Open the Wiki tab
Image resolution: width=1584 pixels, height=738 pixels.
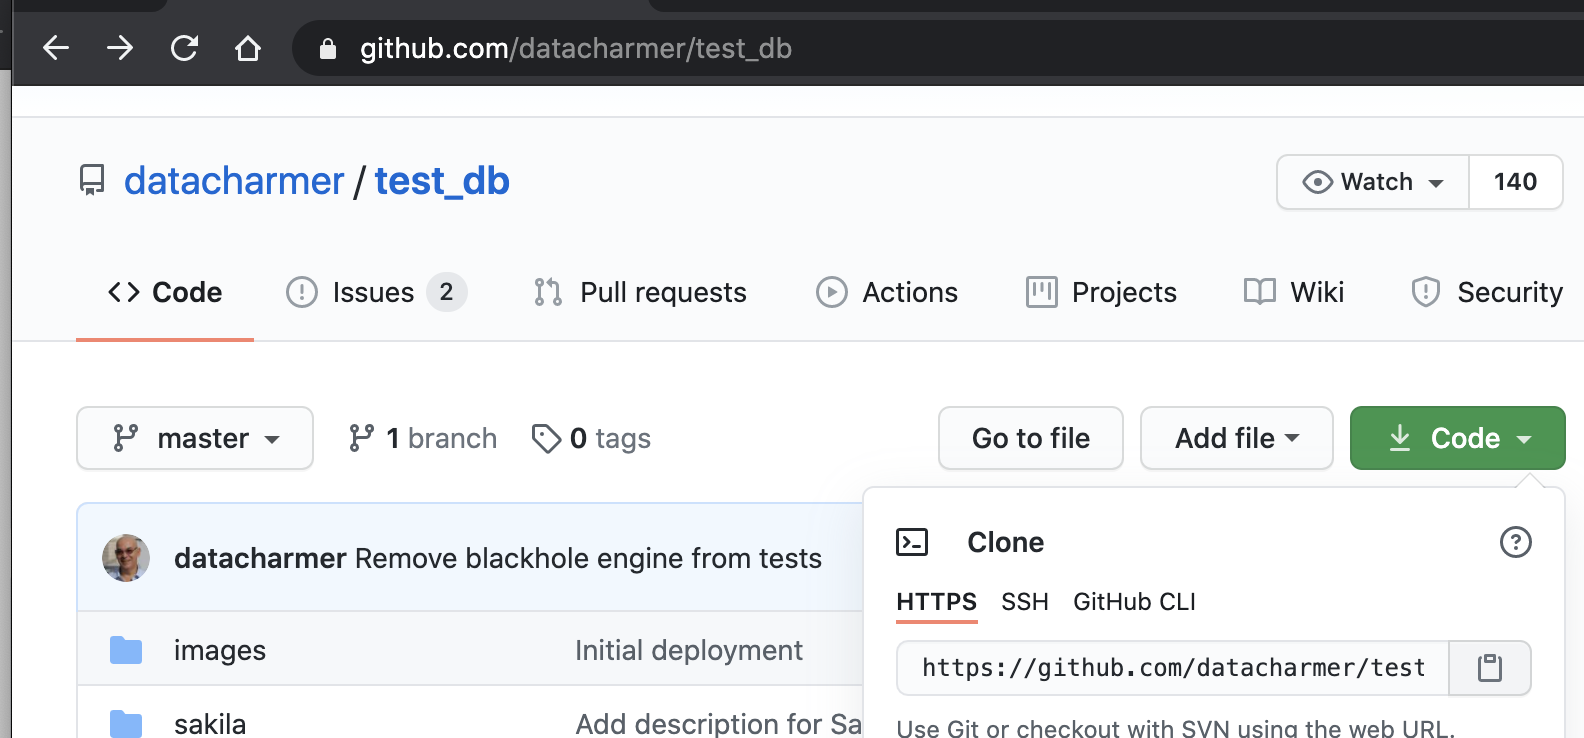[x=1294, y=292]
